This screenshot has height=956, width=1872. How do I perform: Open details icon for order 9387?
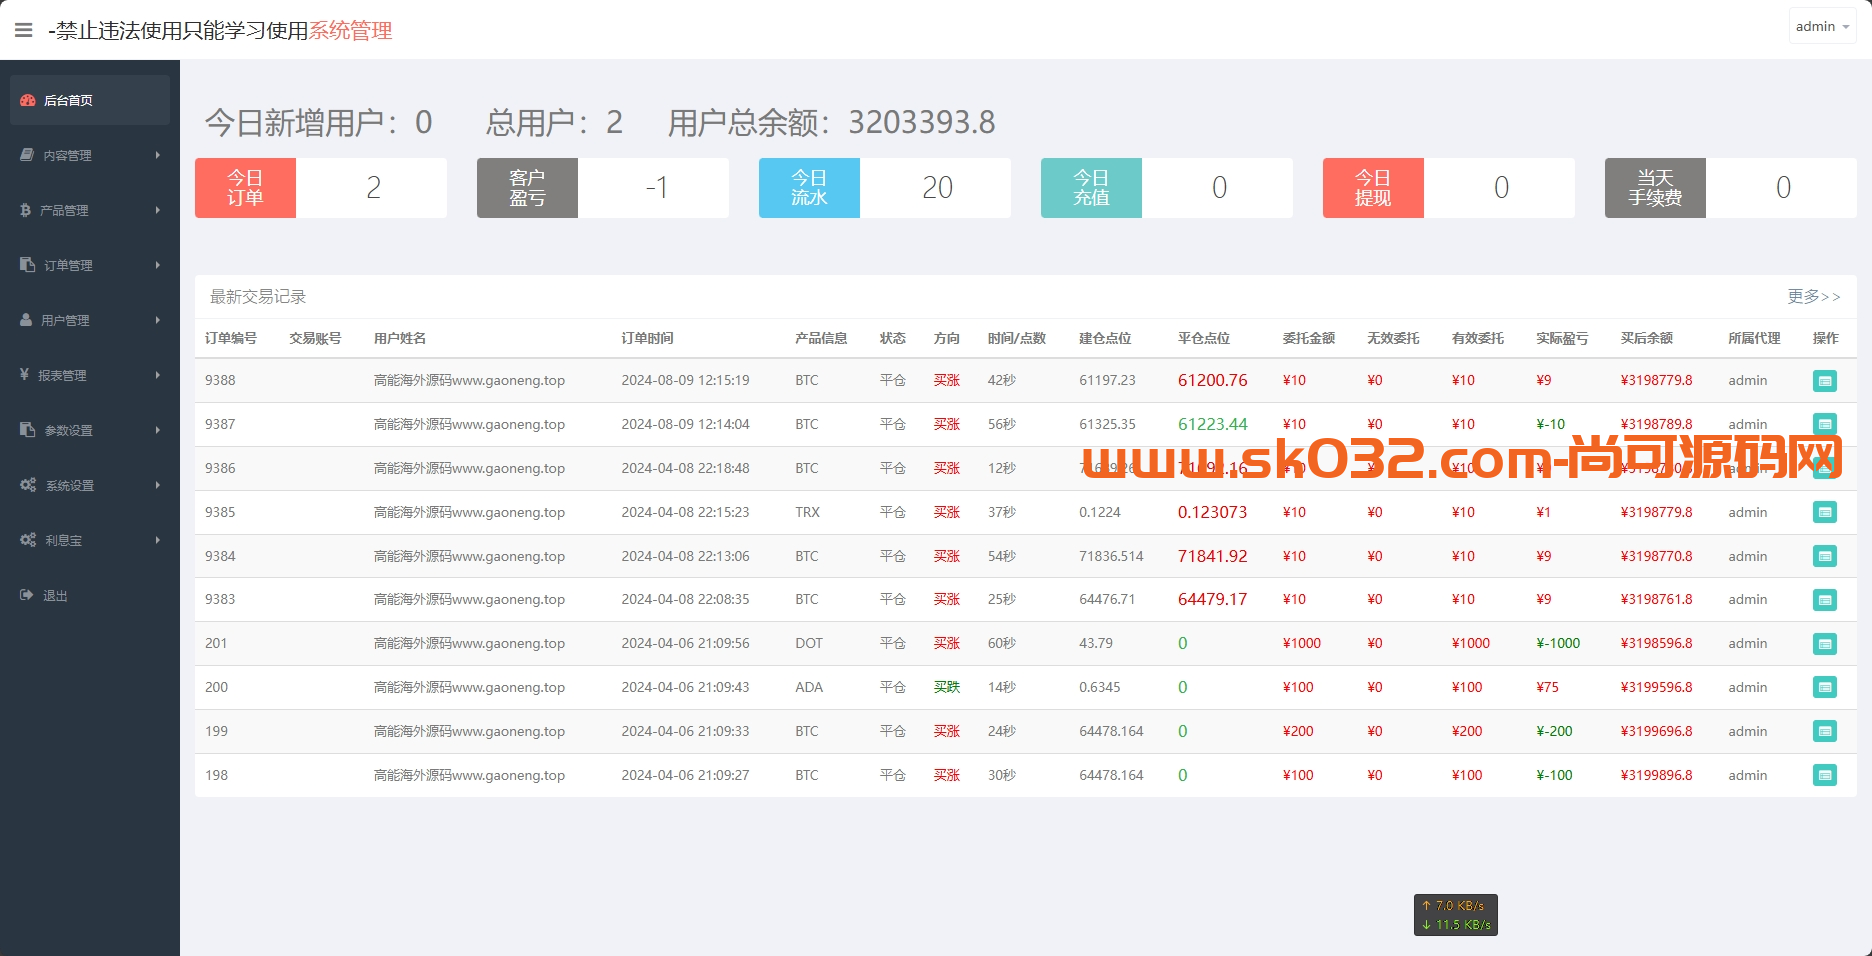point(1825,424)
